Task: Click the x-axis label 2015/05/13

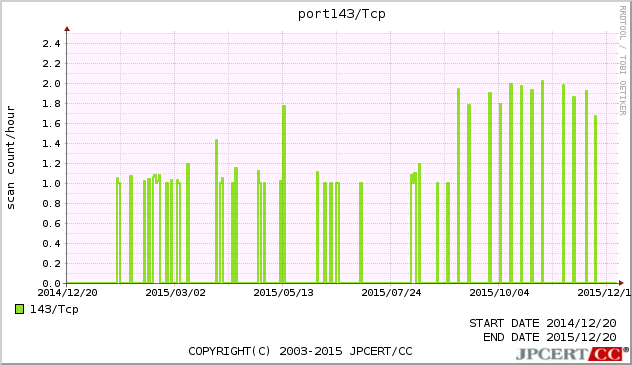Action: (x=283, y=292)
